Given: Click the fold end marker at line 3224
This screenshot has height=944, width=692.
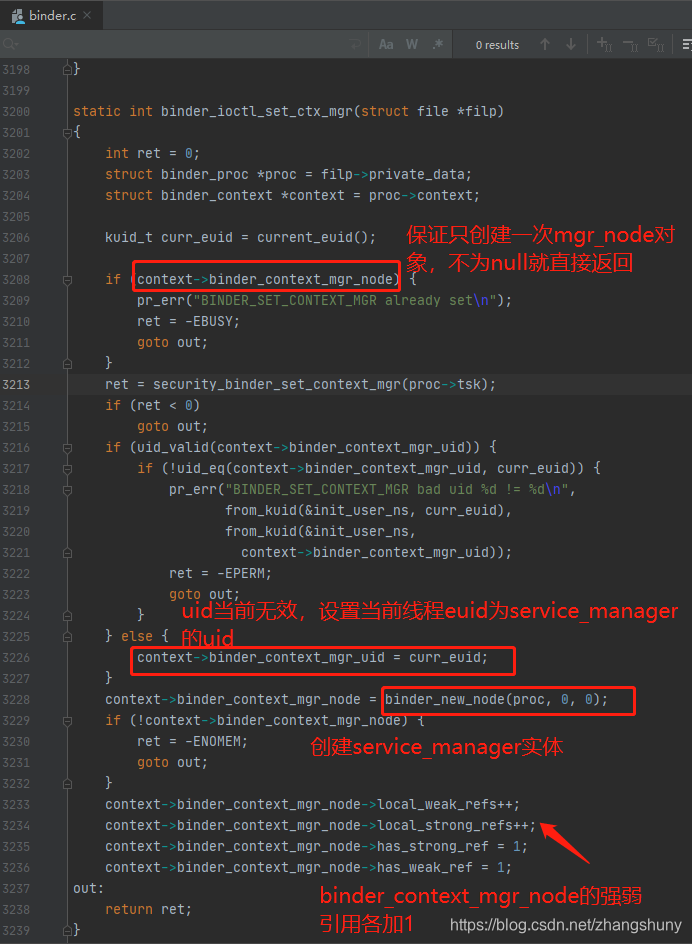Looking at the screenshot, I should (x=67, y=616).
